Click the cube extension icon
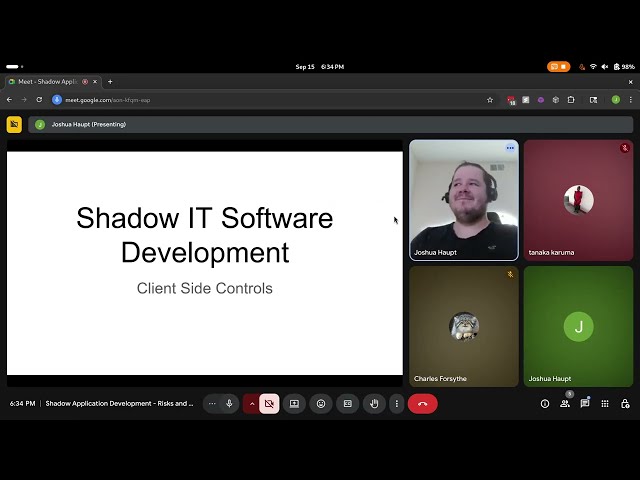 pos(556,100)
